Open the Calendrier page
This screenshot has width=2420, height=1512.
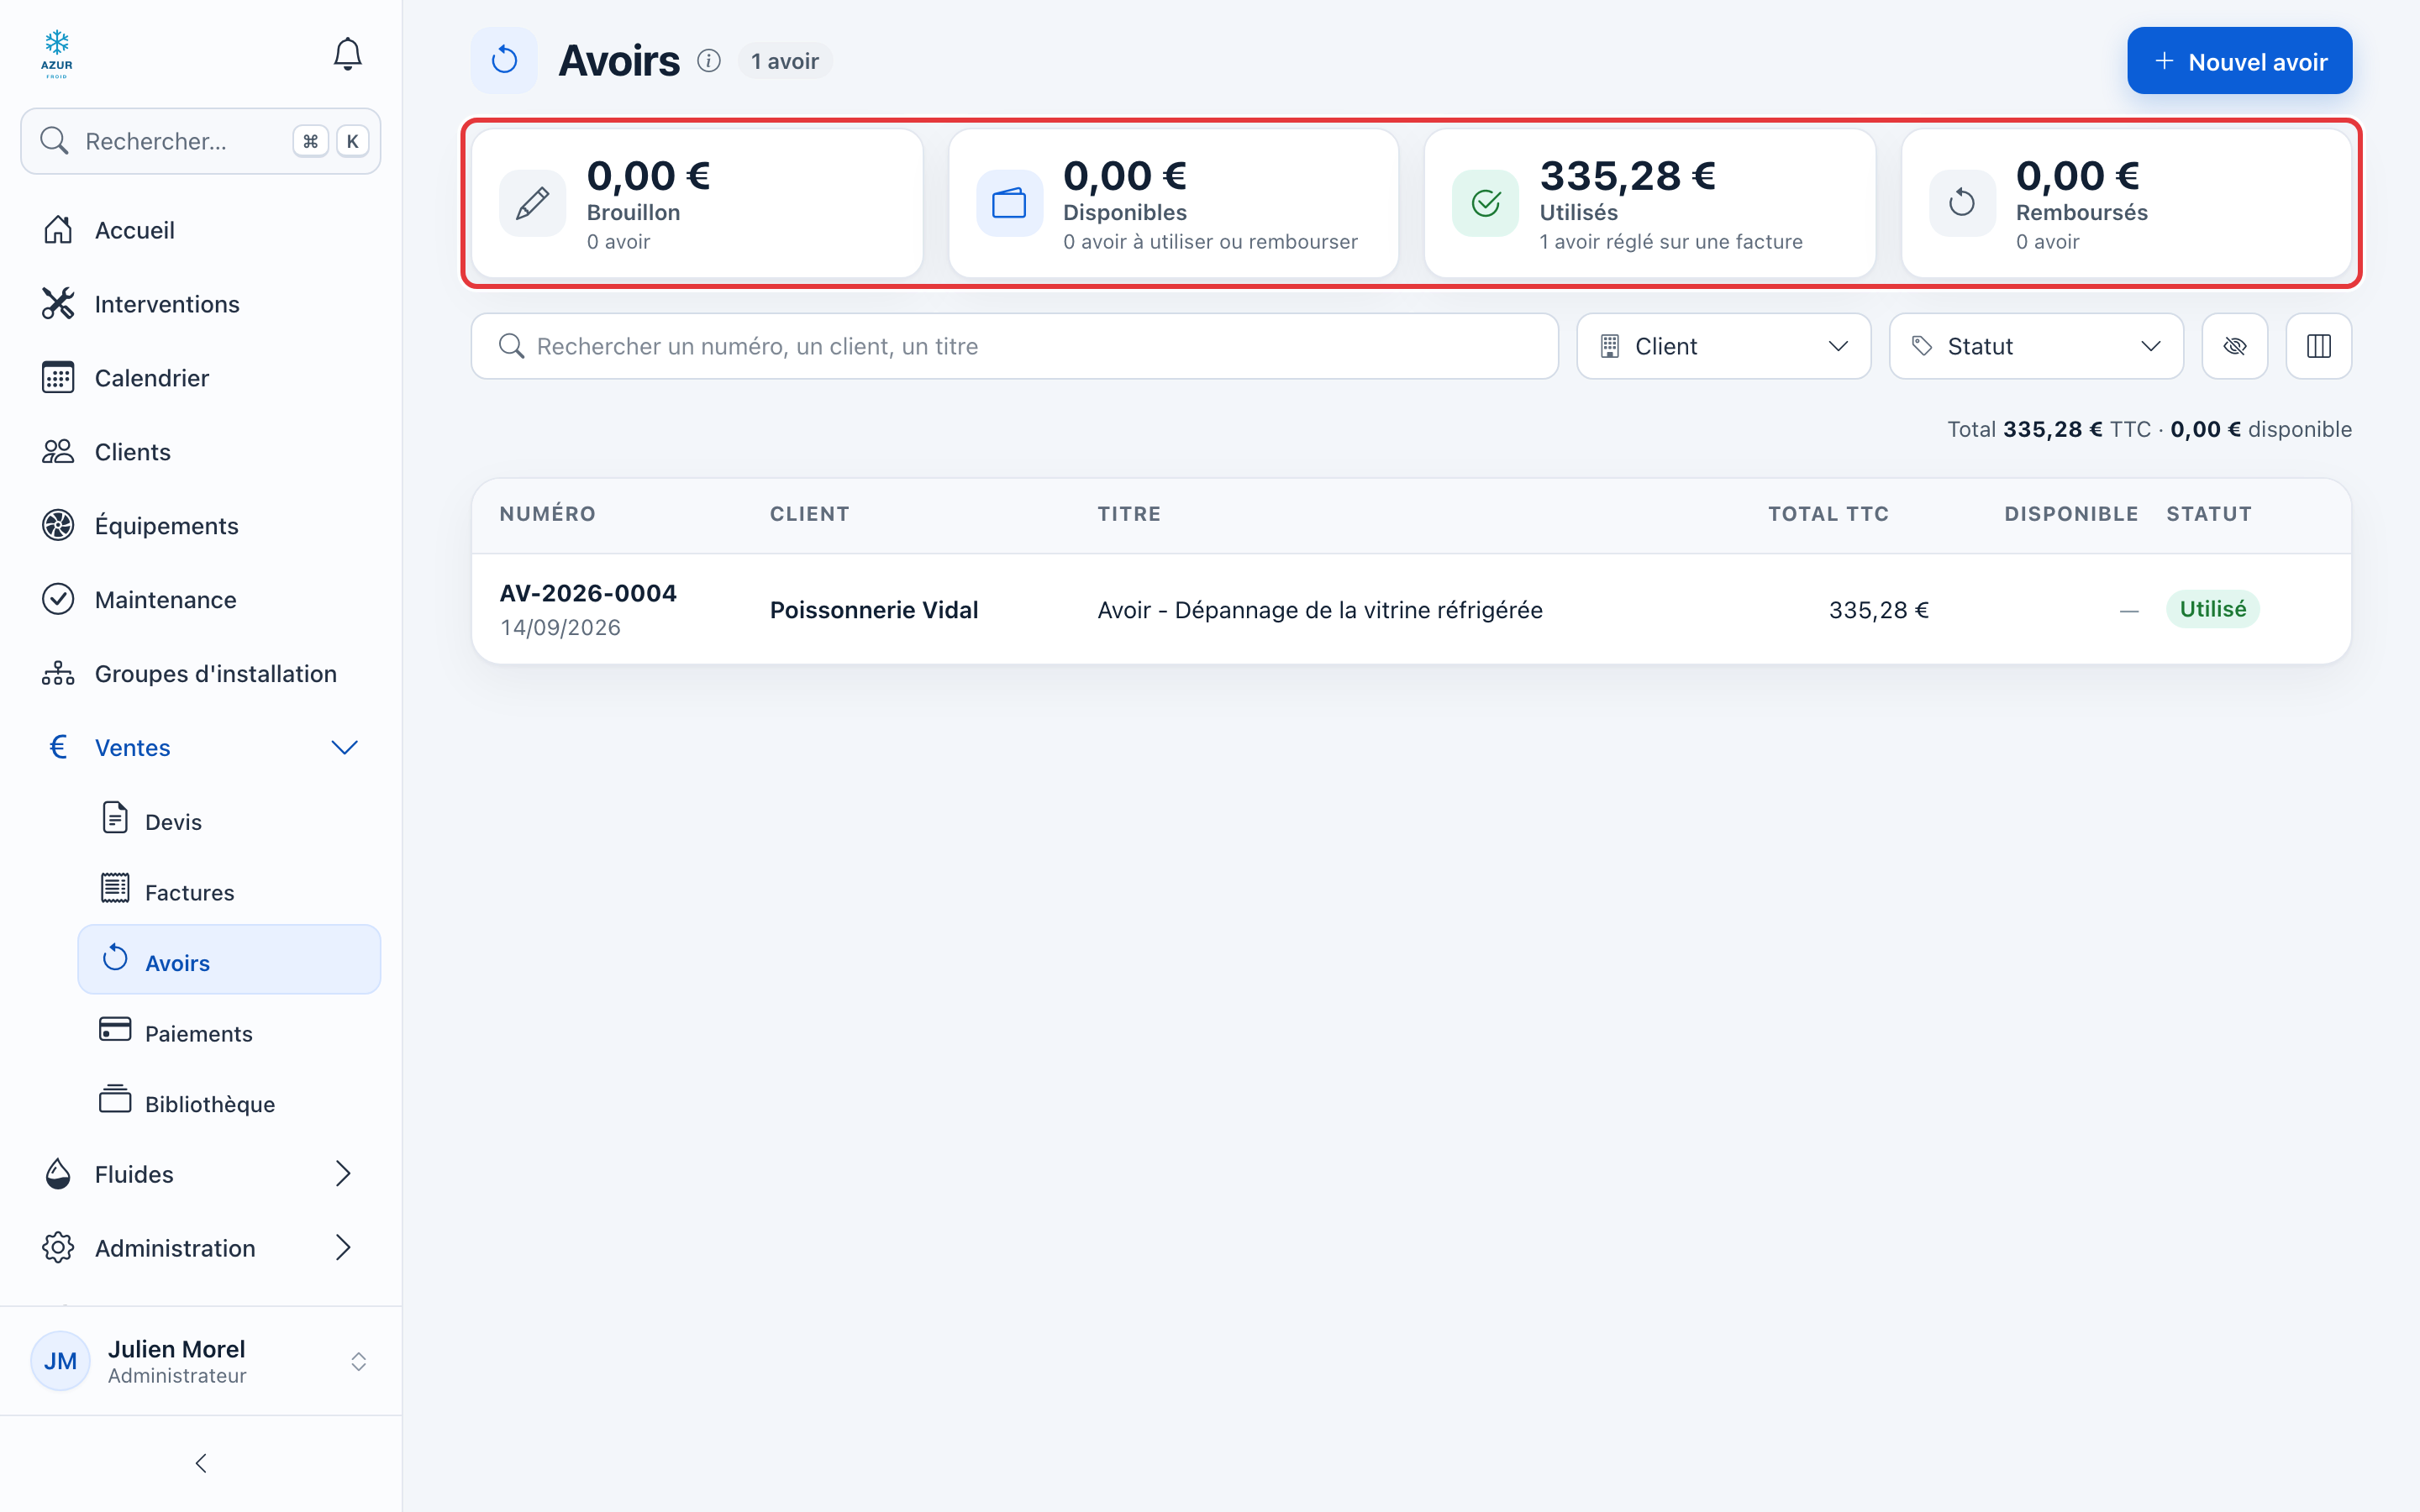point(200,378)
